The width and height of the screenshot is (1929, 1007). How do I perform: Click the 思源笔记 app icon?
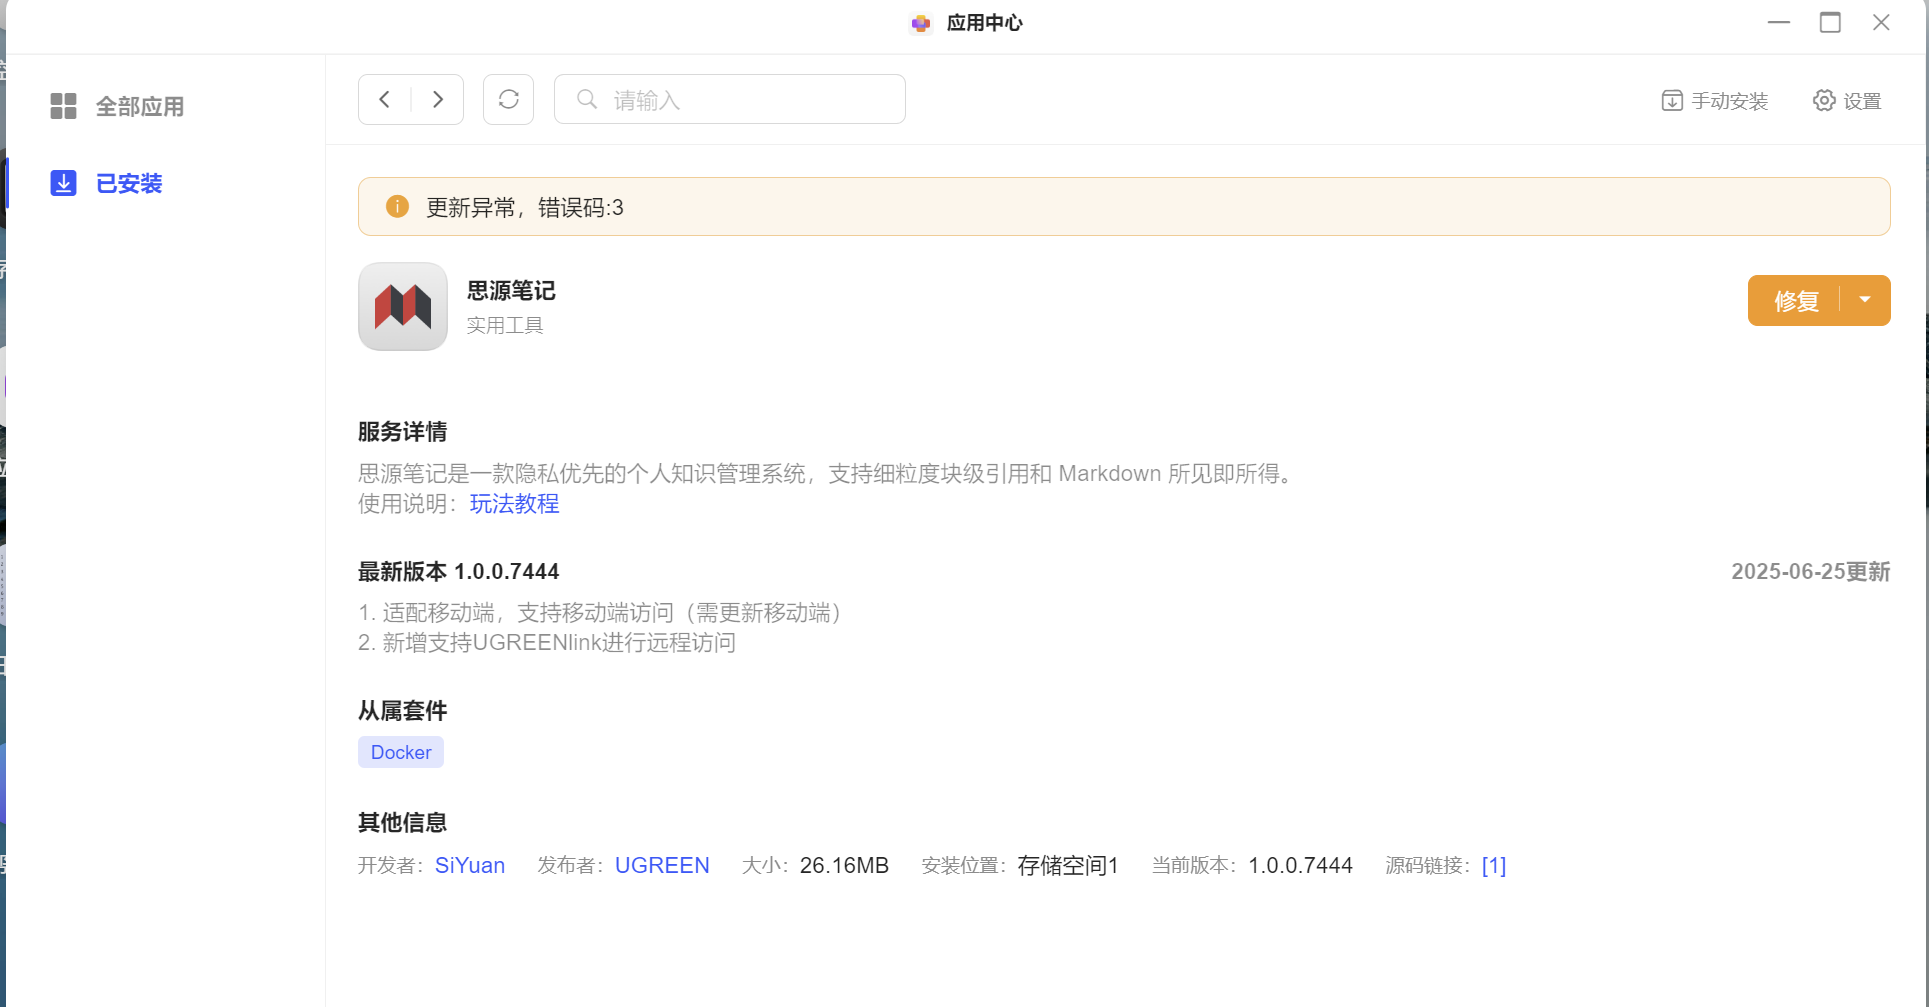click(x=403, y=306)
